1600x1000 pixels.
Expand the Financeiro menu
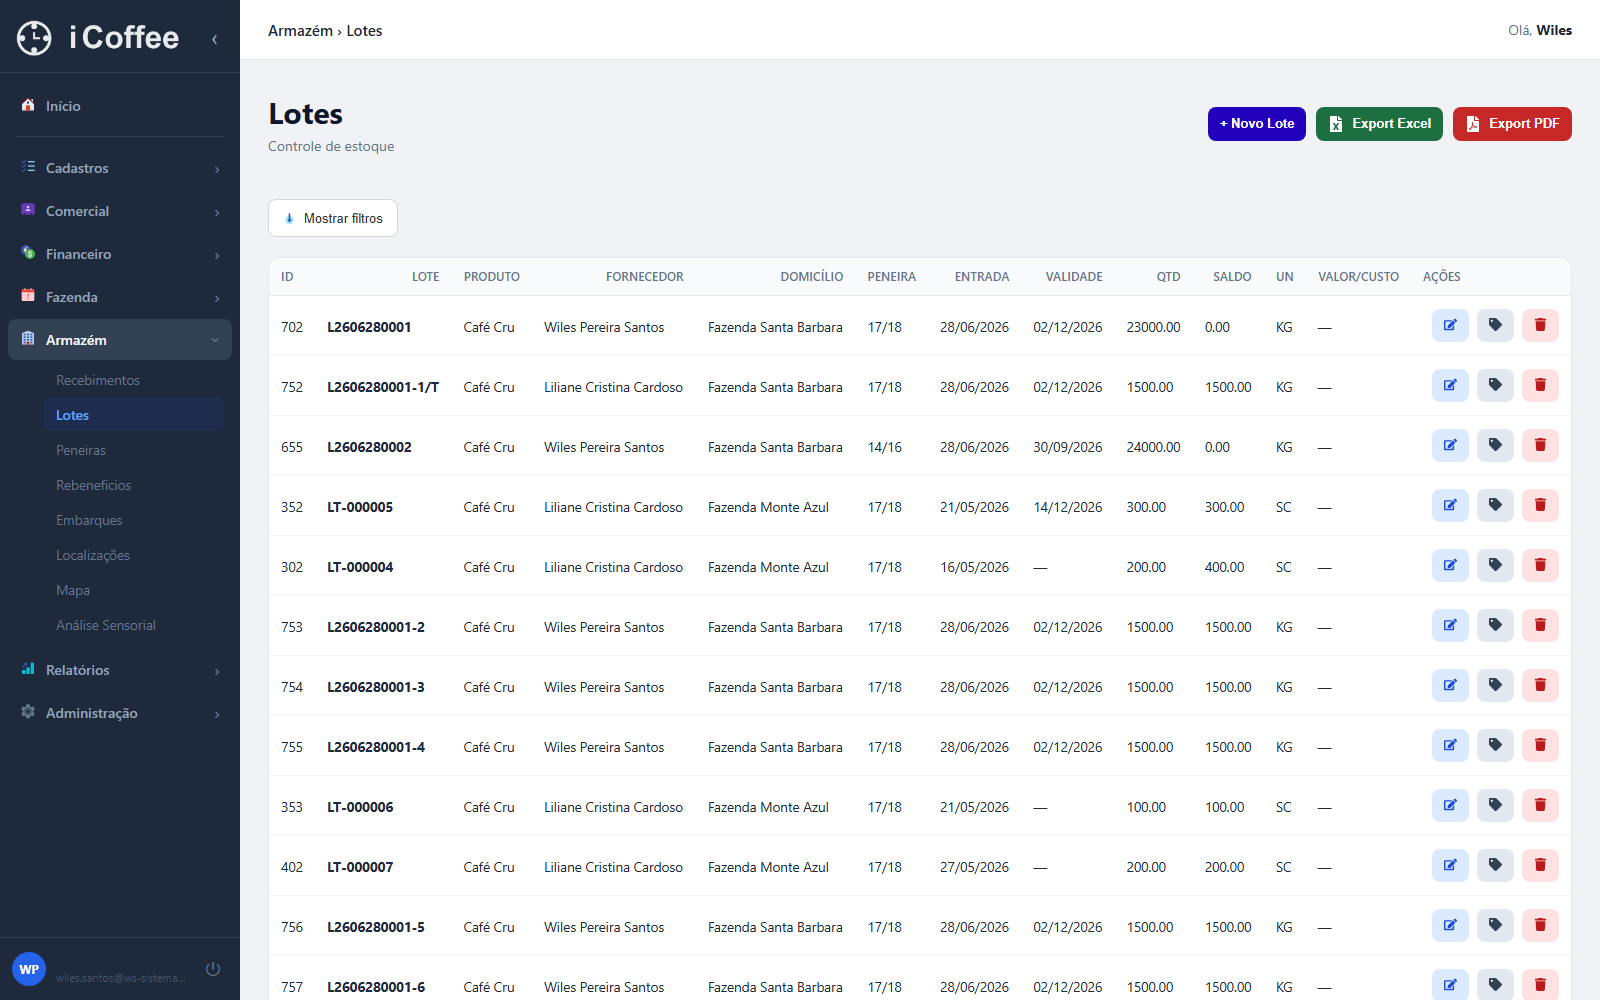120,254
